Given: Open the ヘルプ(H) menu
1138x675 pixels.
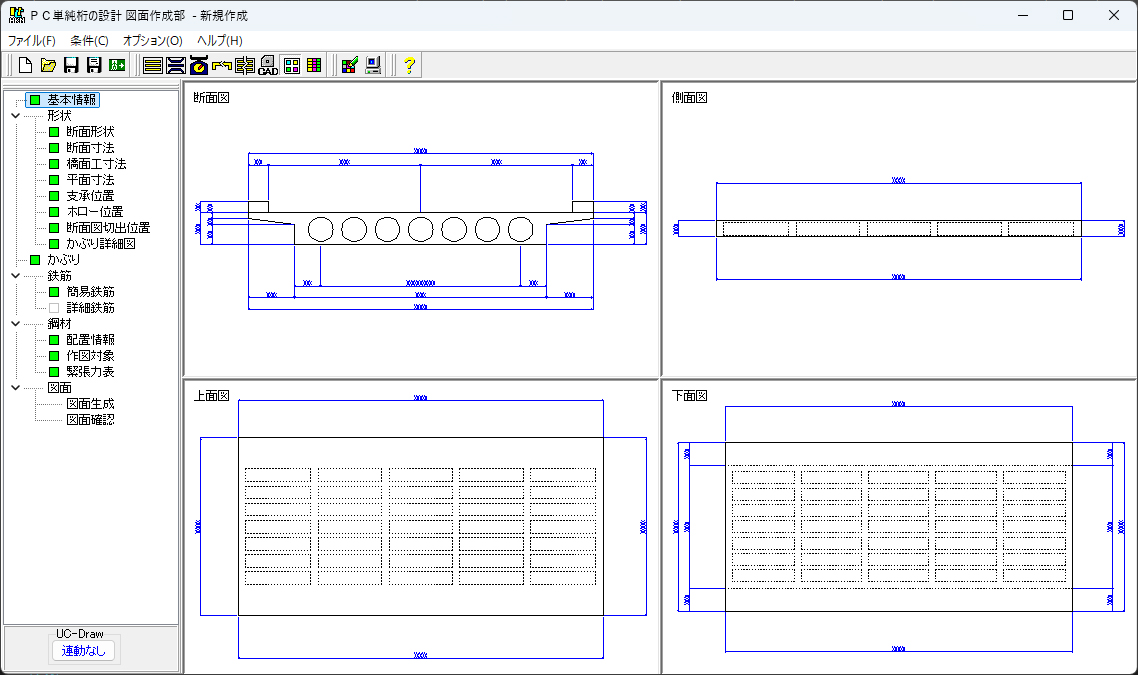Looking at the screenshot, I should click(x=220, y=41).
